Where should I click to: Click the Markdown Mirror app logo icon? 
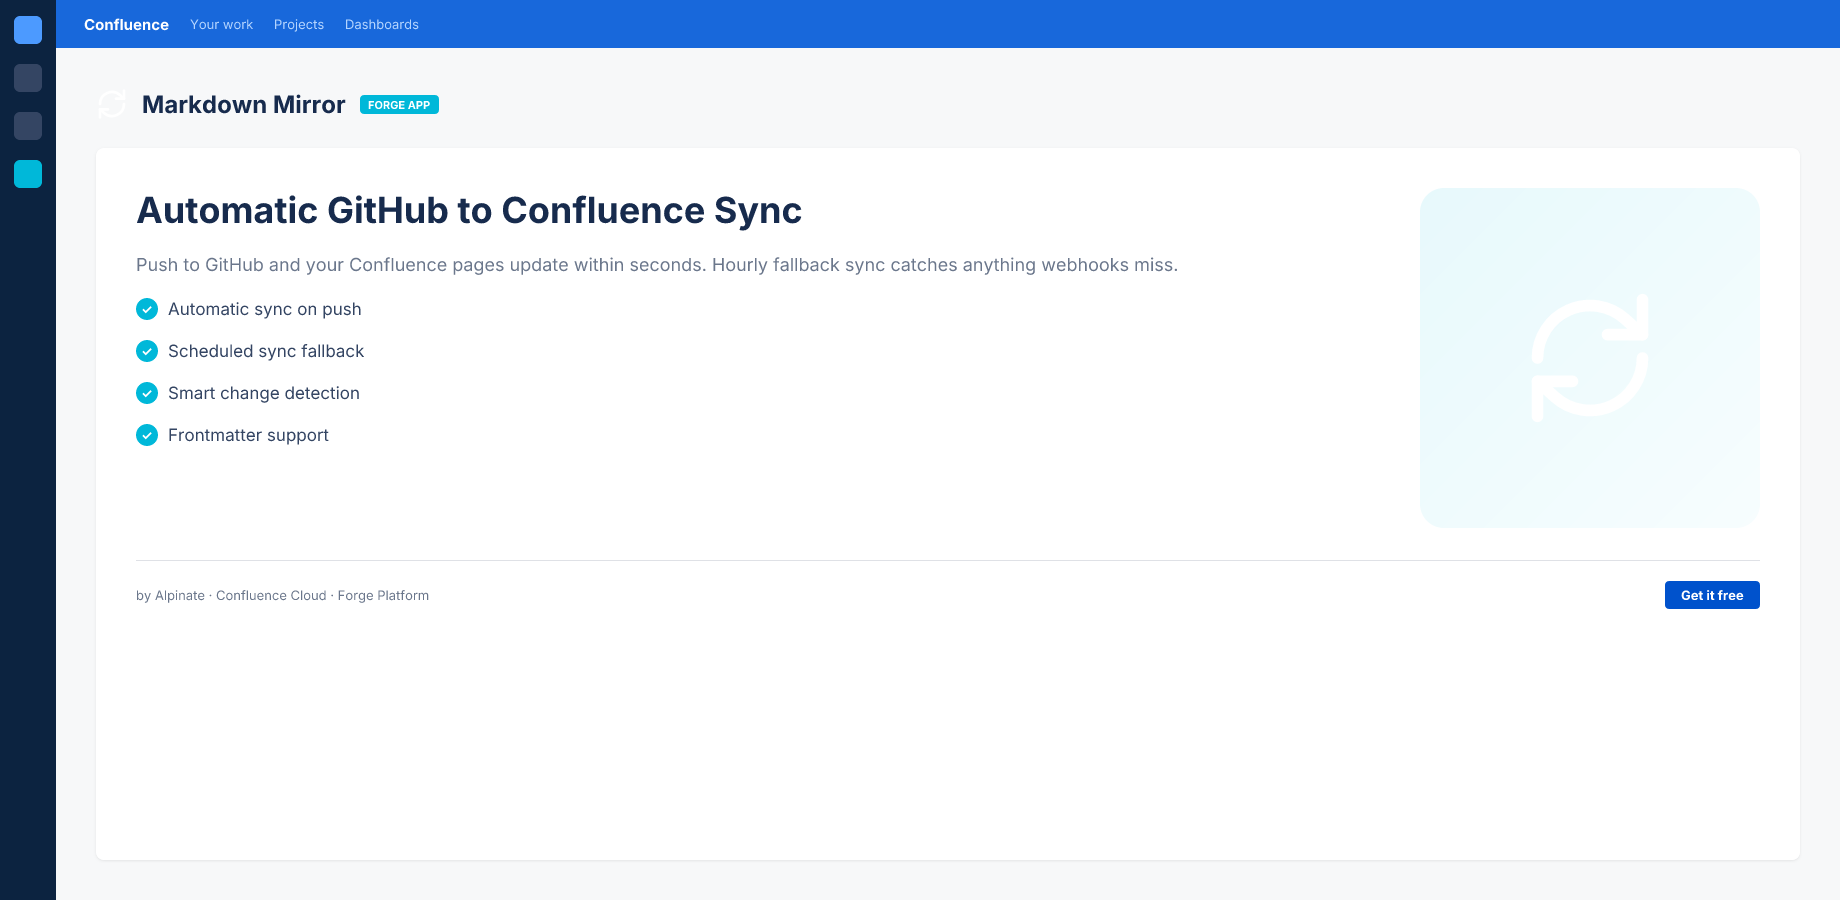click(x=110, y=104)
